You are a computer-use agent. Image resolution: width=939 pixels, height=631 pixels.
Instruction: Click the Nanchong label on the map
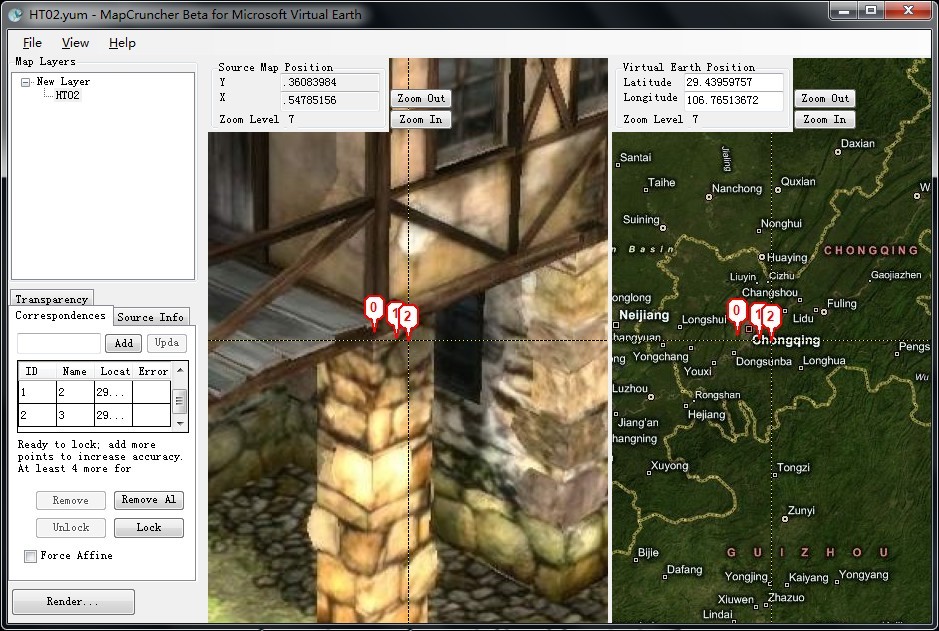pyautogui.click(x=737, y=189)
